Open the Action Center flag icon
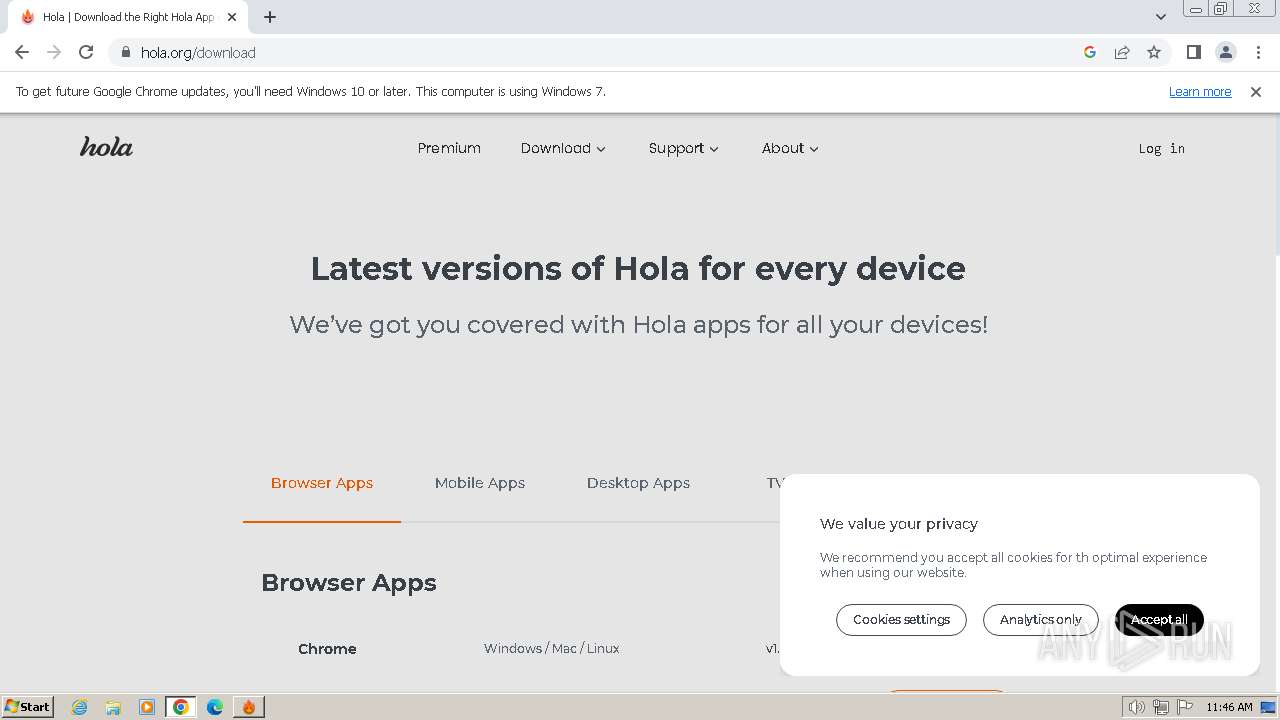 (x=1184, y=707)
